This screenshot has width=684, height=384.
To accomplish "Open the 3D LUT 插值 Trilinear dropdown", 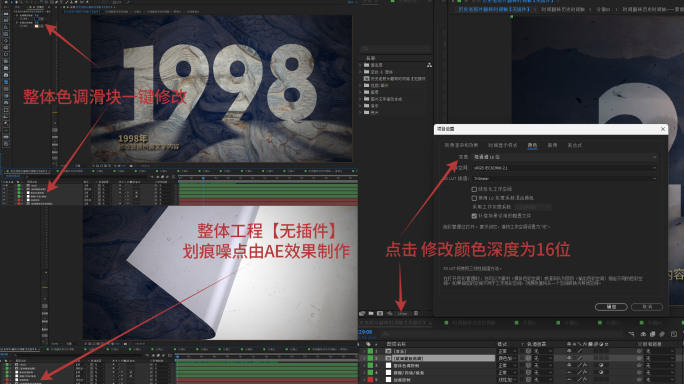I will (565, 178).
